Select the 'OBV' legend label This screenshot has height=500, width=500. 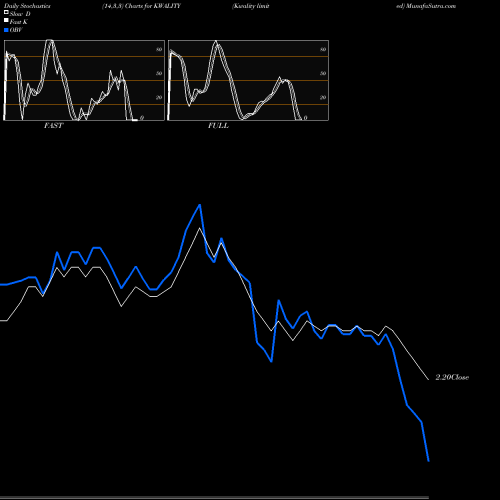[16, 30]
